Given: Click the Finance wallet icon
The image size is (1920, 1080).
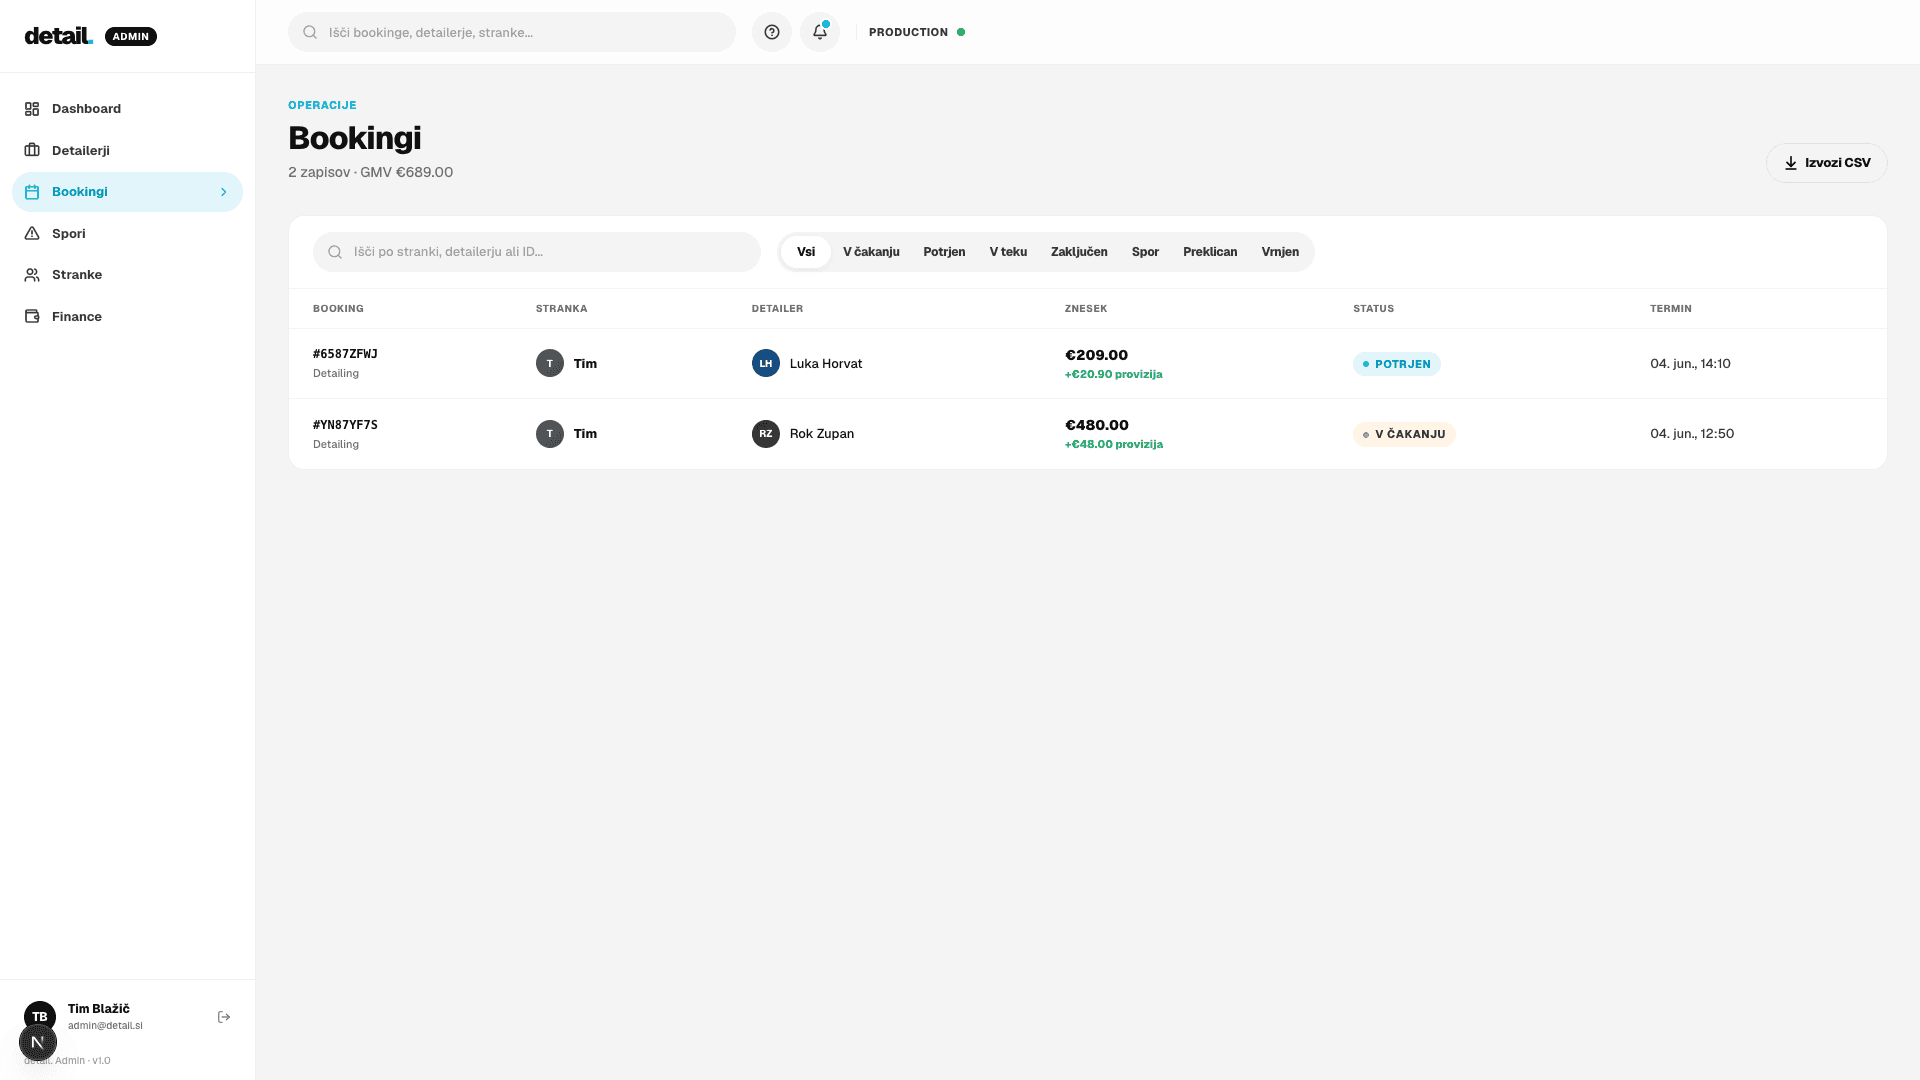Looking at the screenshot, I should tap(32, 316).
